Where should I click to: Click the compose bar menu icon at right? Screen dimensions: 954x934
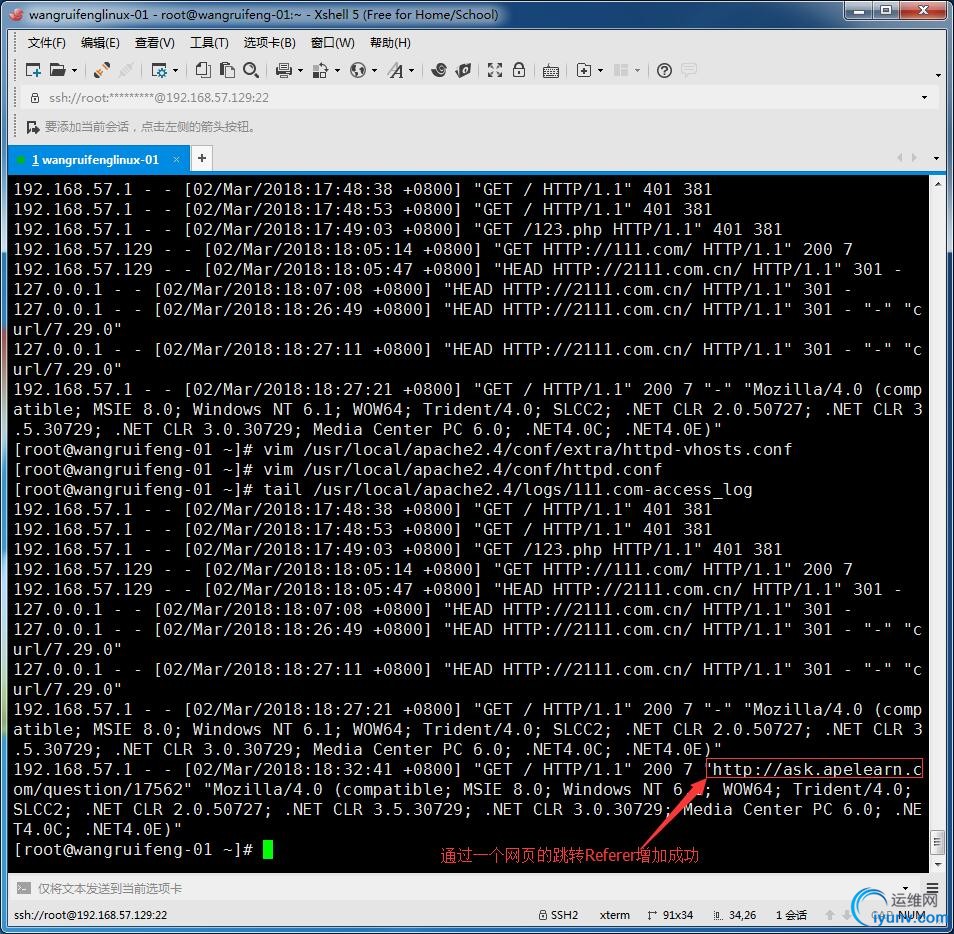(932, 888)
